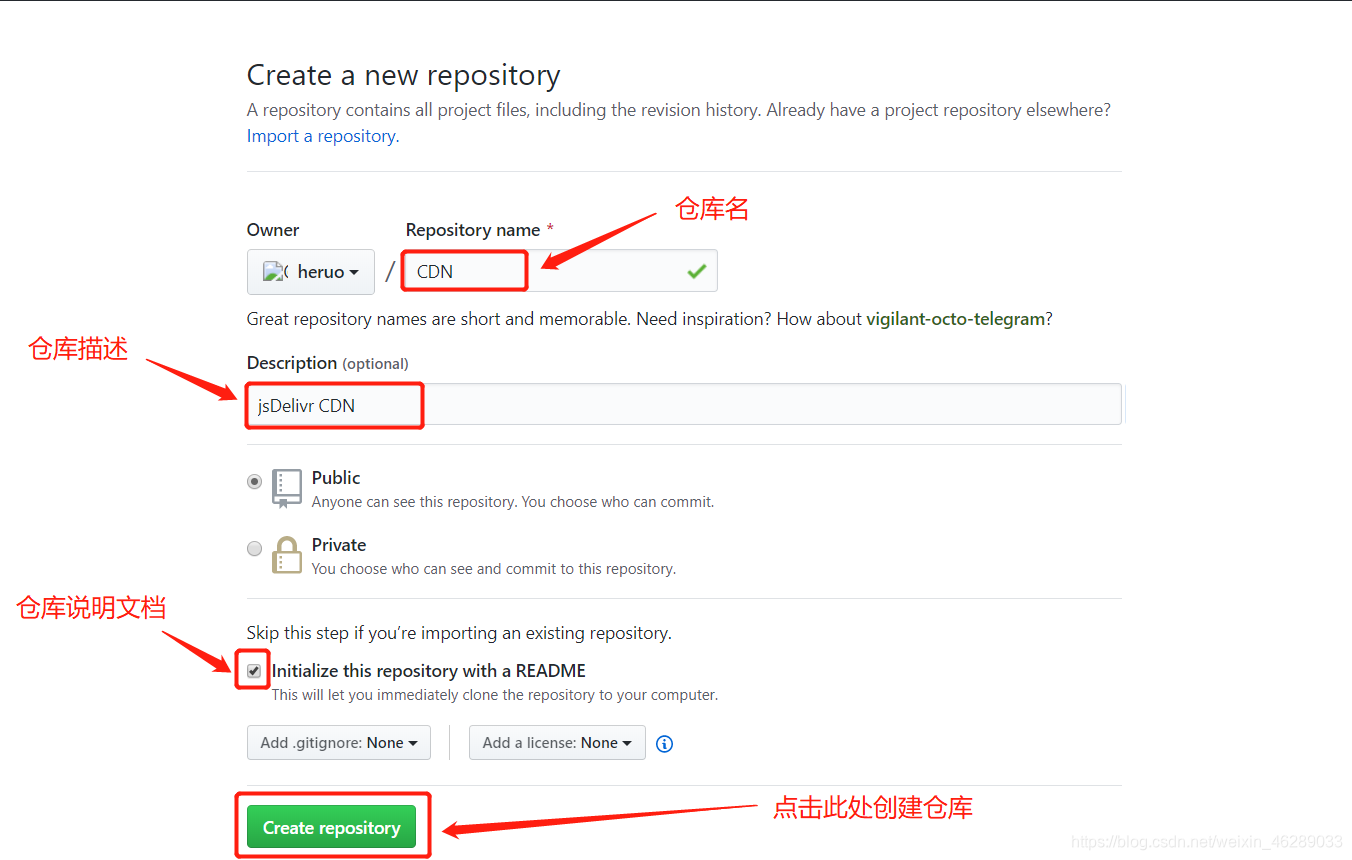Viewport: 1352px width, 860px height.
Task: Open the Add a license dropdown
Action: click(557, 743)
